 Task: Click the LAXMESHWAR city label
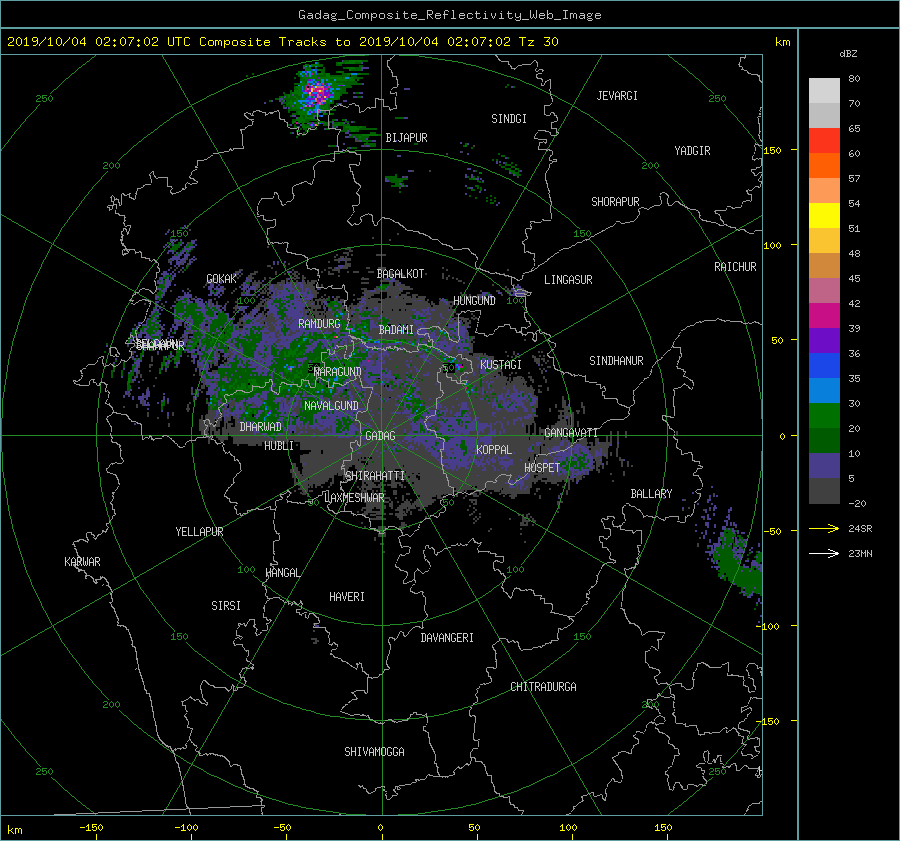point(354,498)
